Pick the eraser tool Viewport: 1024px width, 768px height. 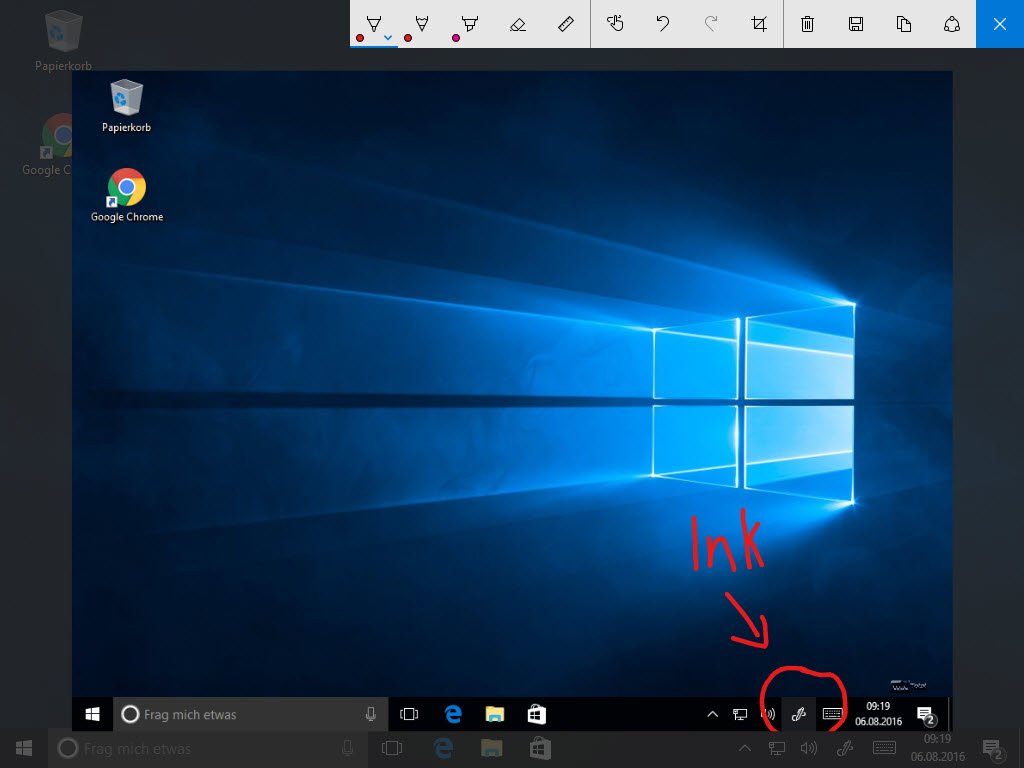517,24
